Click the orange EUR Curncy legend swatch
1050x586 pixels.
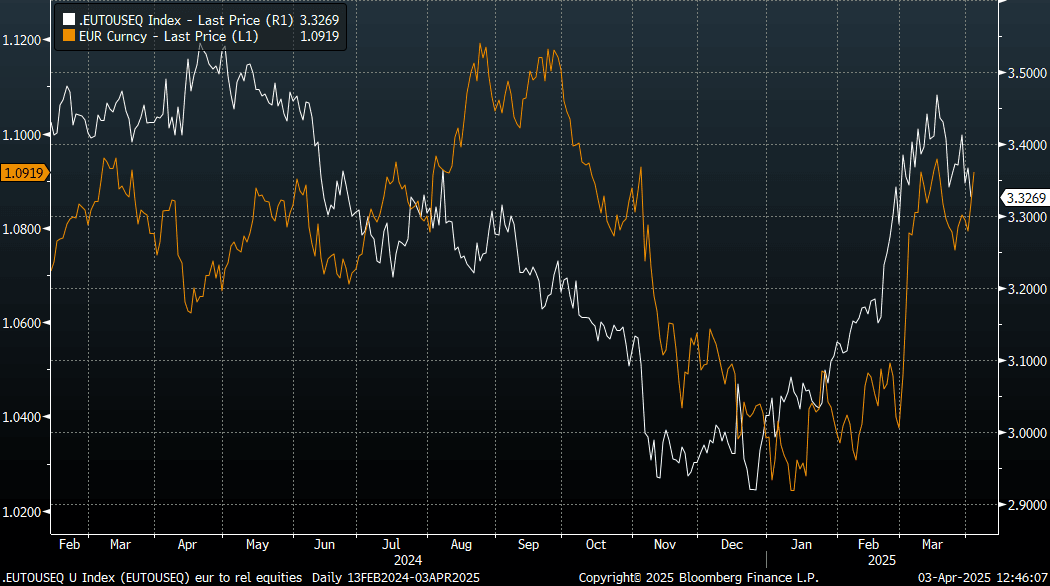pos(68,36)
